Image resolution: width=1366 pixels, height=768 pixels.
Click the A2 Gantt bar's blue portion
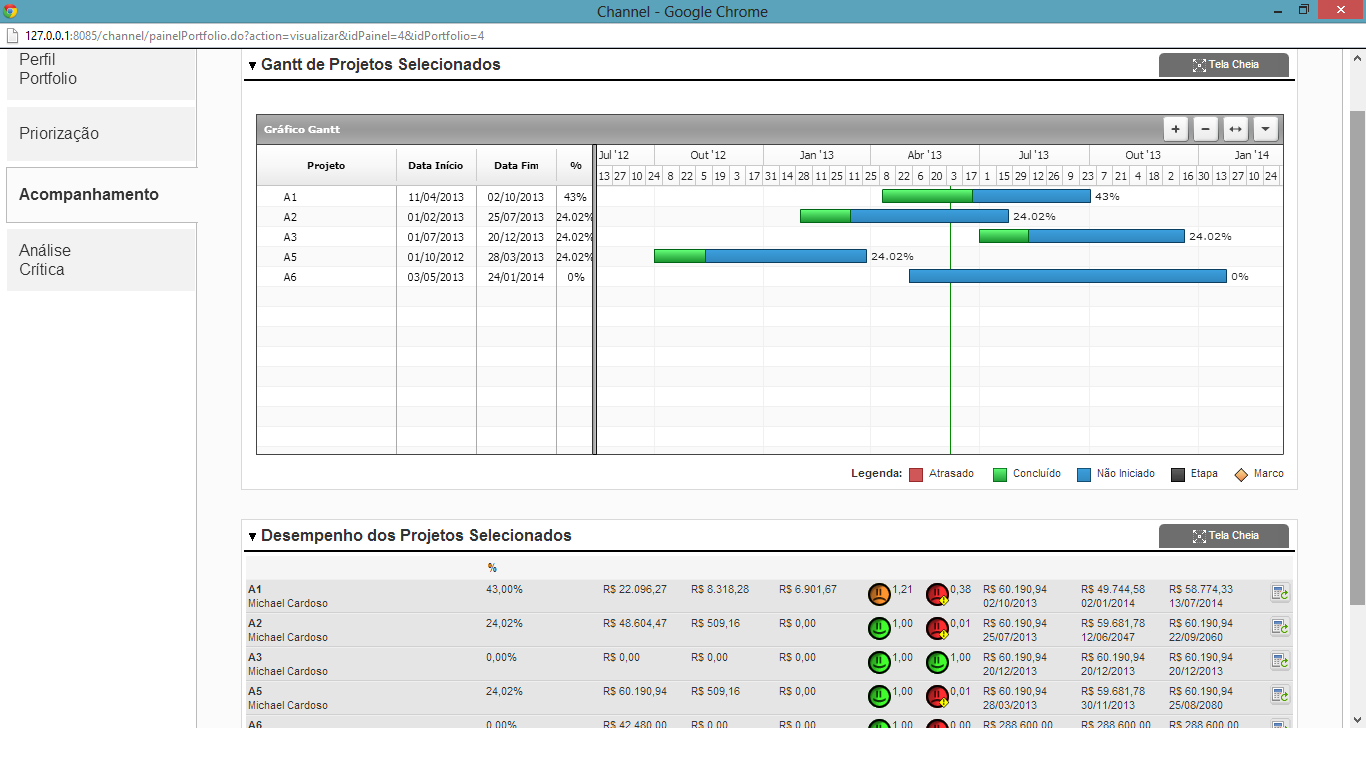coord(929,216)
